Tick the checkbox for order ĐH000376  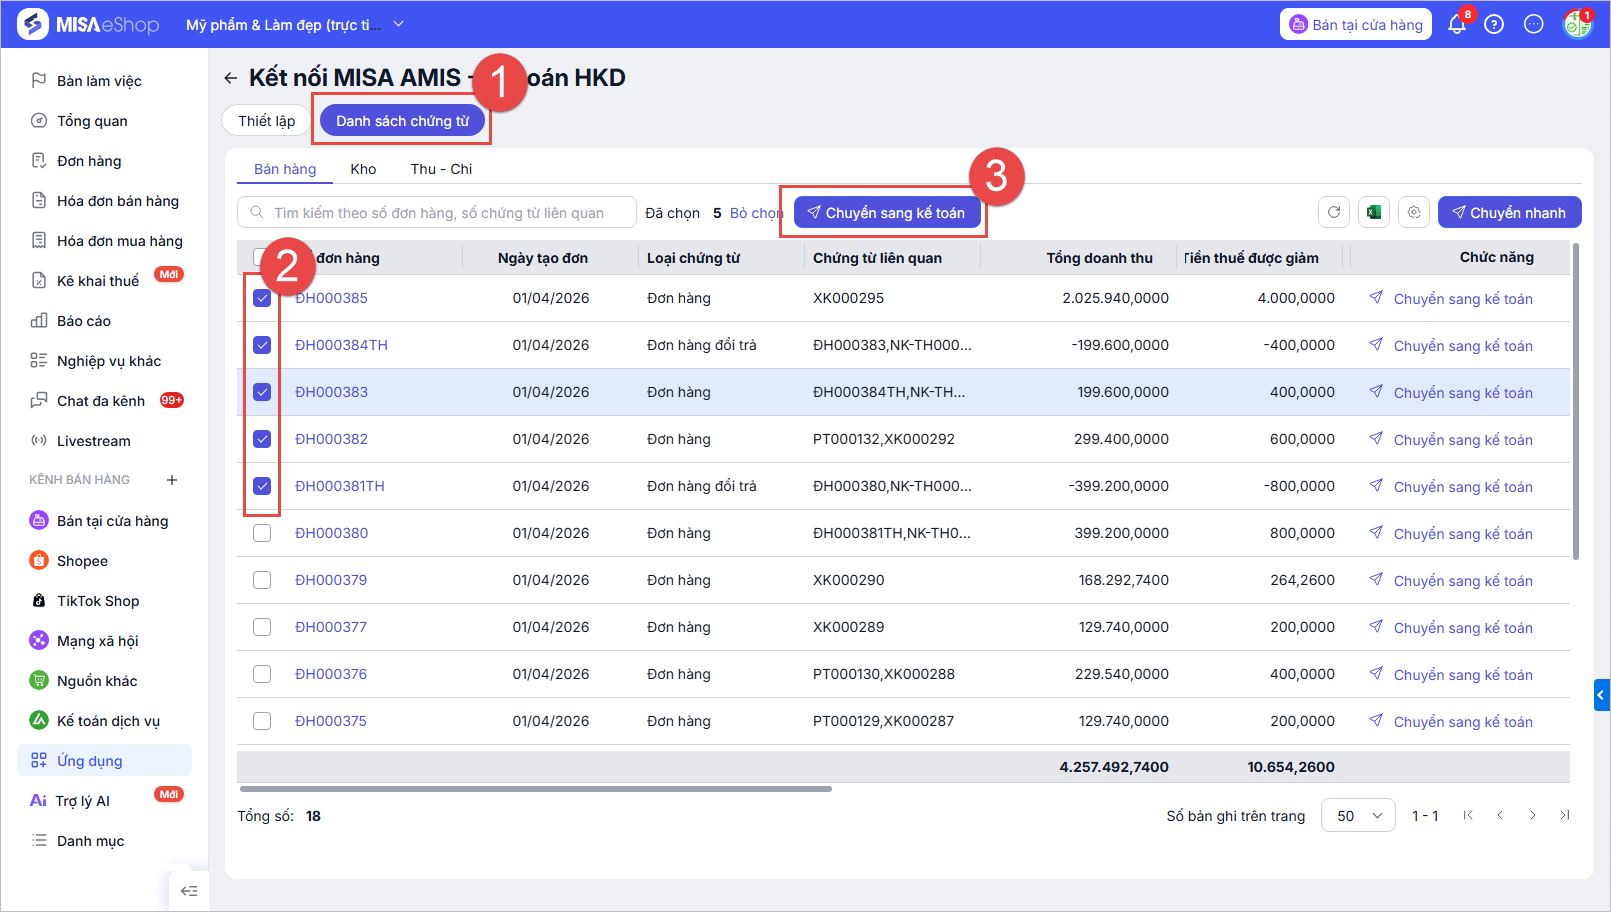(x=262, y=674)
